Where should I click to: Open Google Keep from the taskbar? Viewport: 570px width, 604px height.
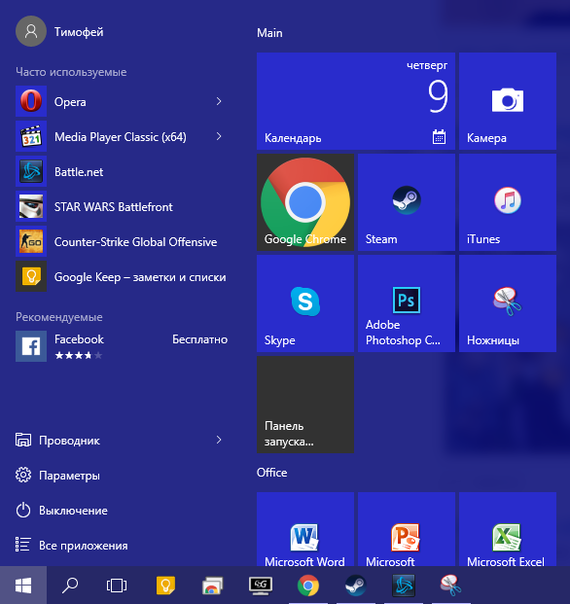(165, 586)
